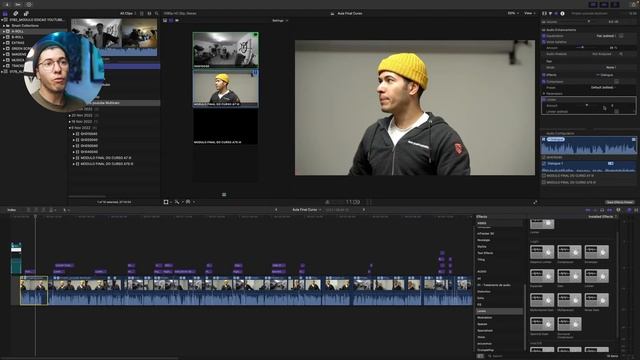This screenshot has width=640, height=360.
Task: Open the viewer View options dropdown
Action: click(529, 13)
